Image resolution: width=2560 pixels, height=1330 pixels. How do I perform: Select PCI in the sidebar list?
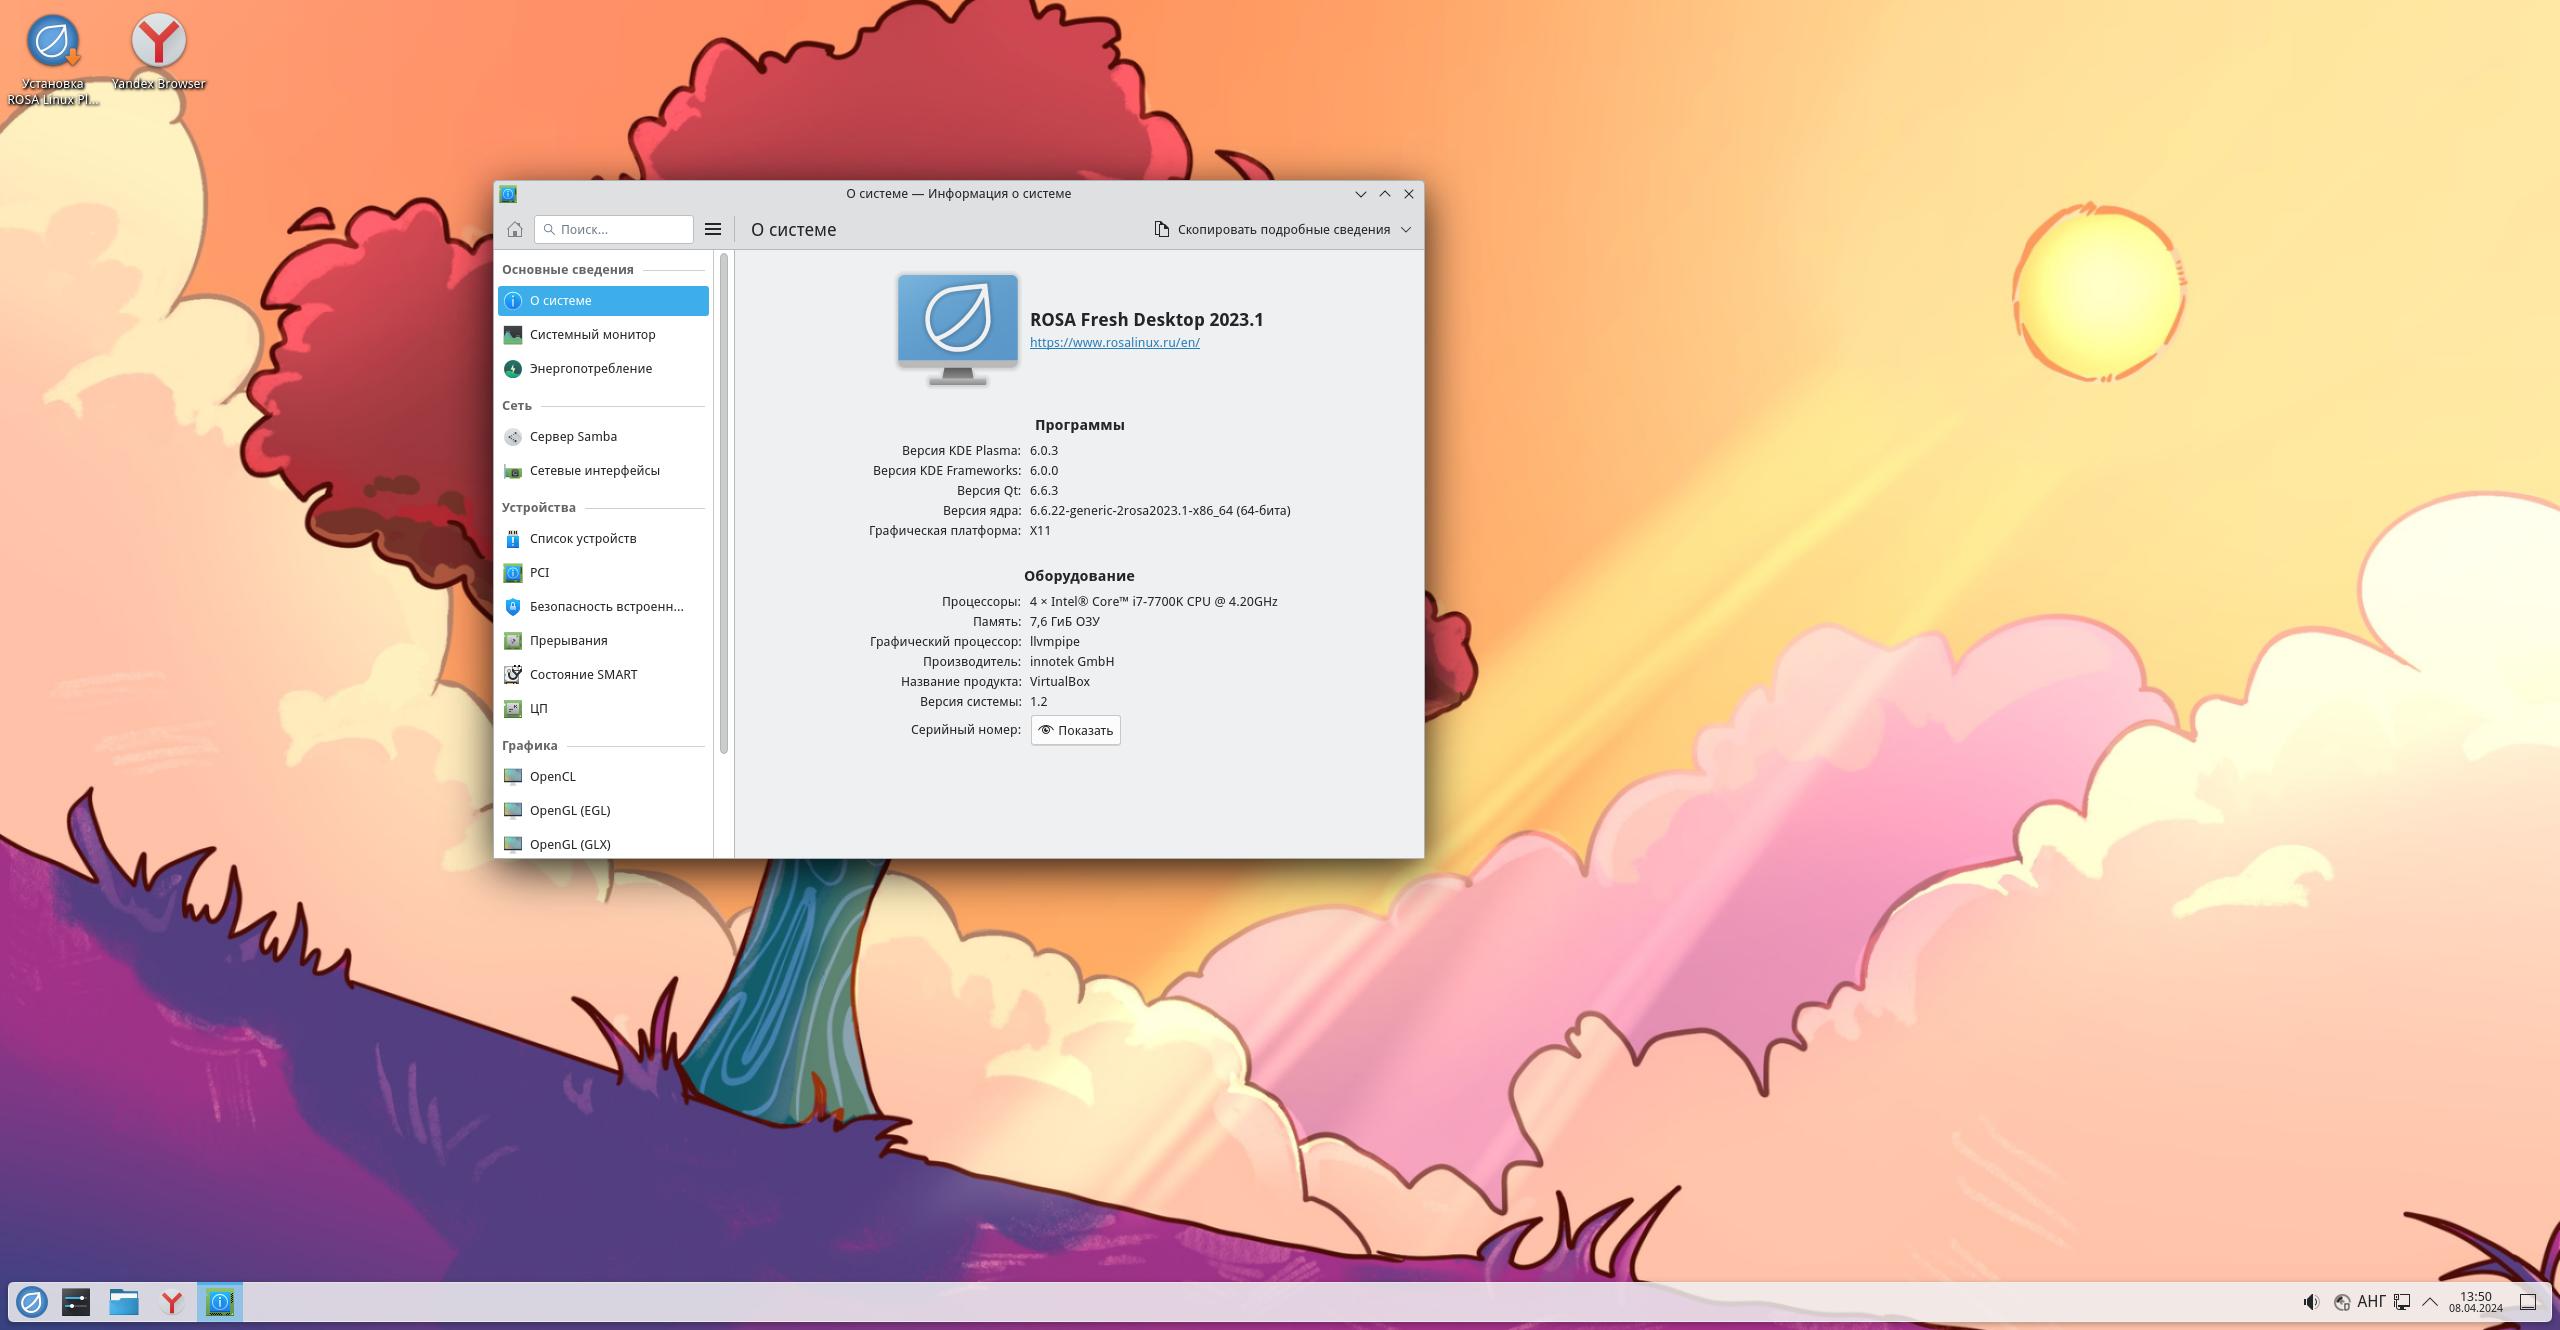click(539, 573)
